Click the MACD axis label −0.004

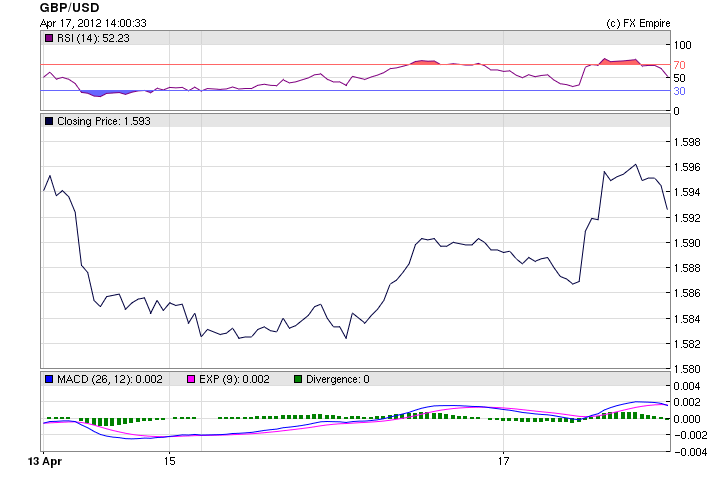pos(690,452)
